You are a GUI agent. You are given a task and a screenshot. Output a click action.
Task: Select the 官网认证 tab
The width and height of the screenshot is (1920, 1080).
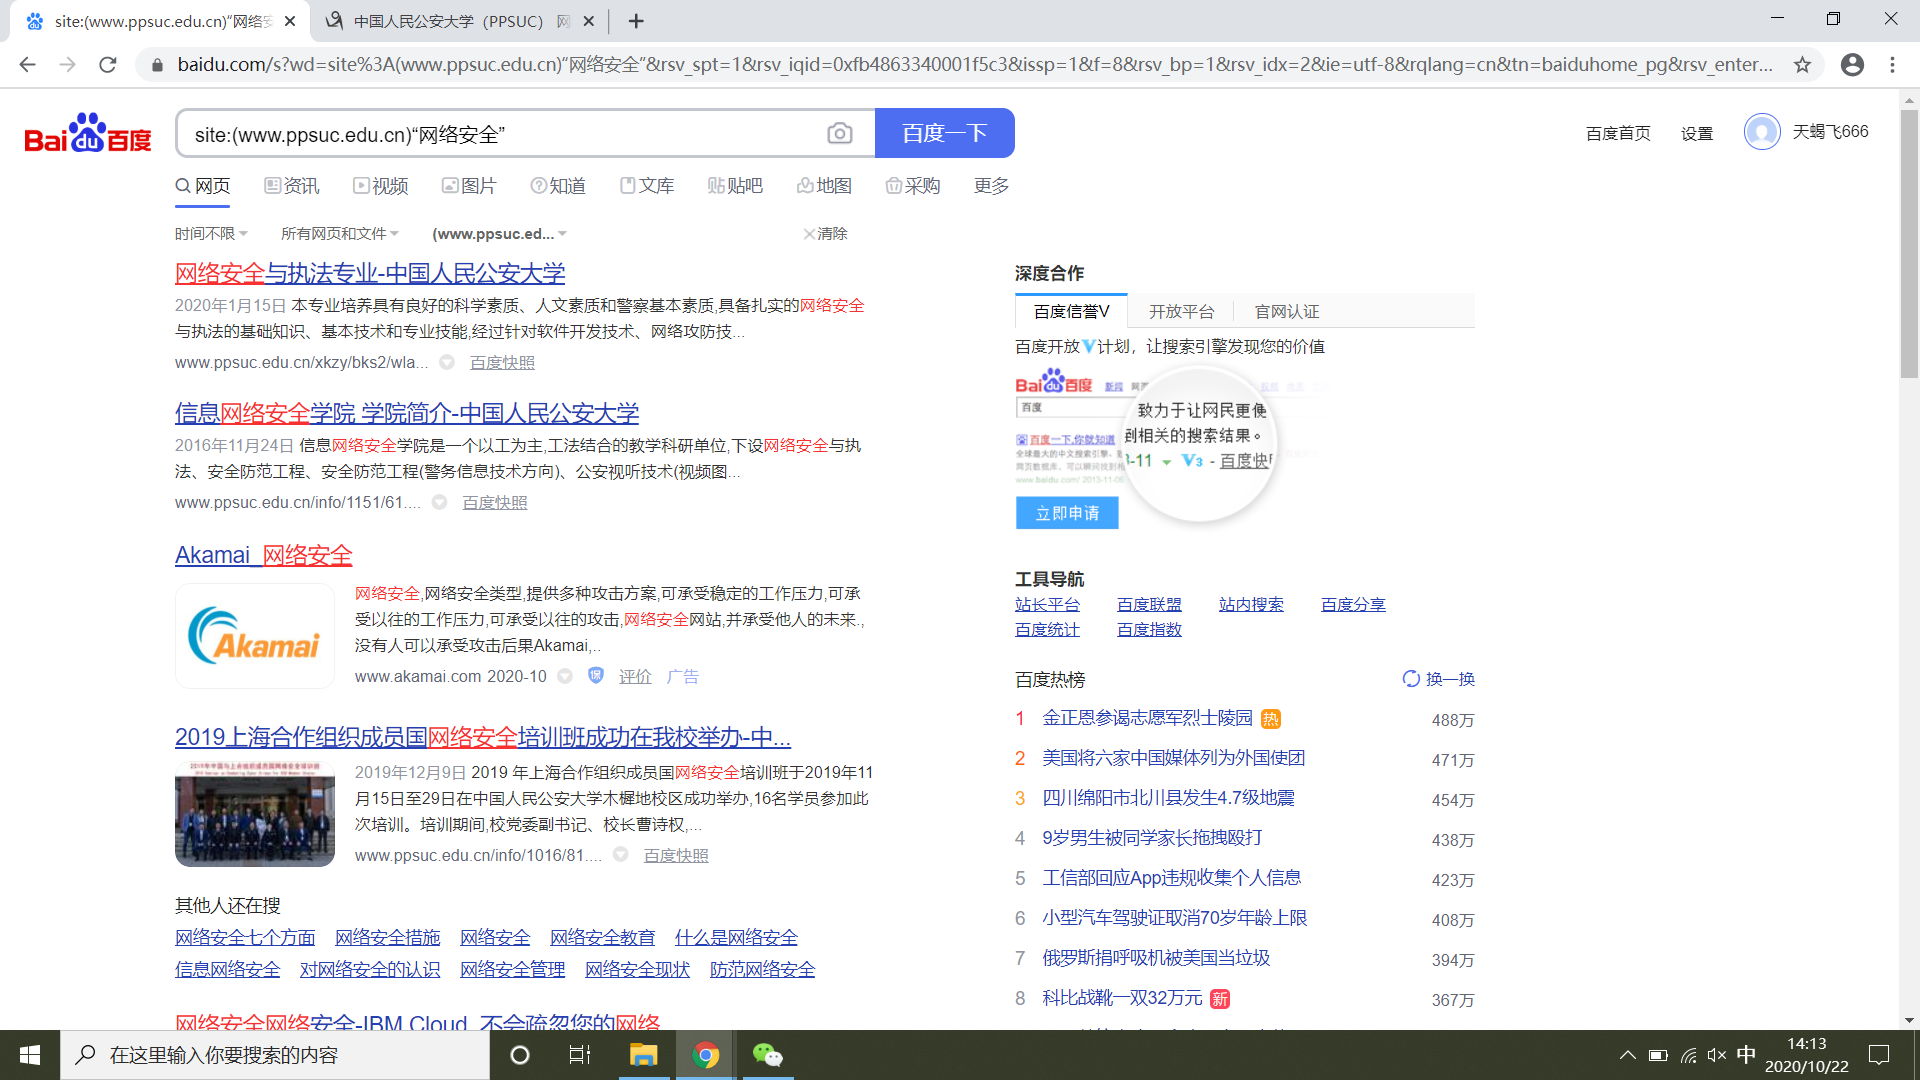pos(1286,312)
